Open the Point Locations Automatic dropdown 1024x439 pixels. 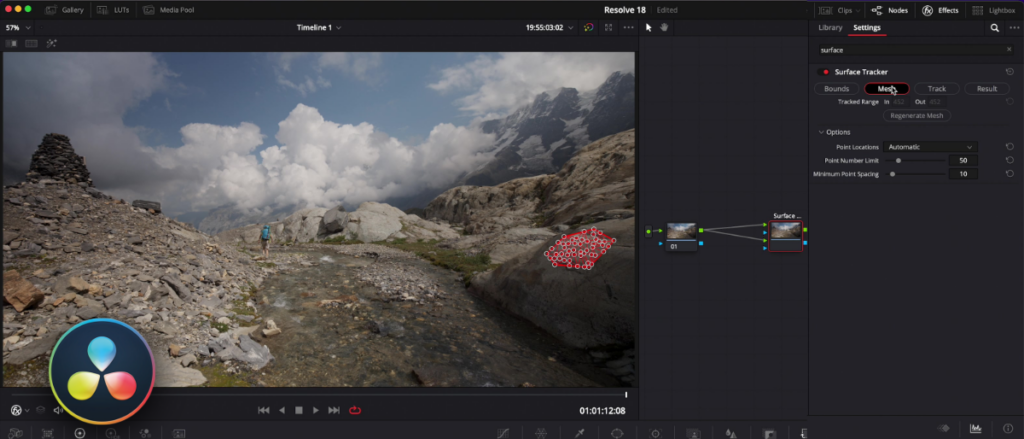tap(930, 147)
